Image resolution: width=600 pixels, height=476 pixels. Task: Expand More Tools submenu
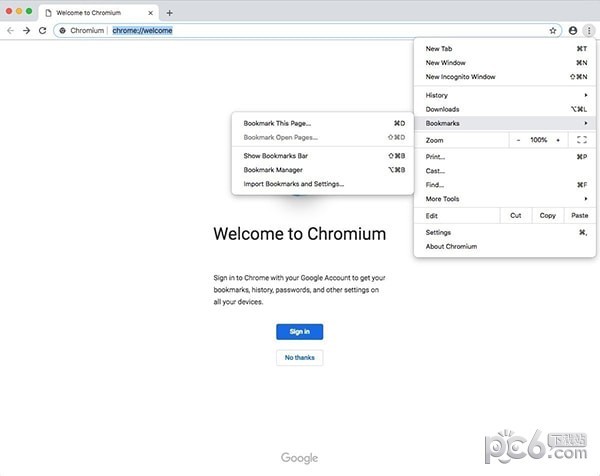point(505,199)
